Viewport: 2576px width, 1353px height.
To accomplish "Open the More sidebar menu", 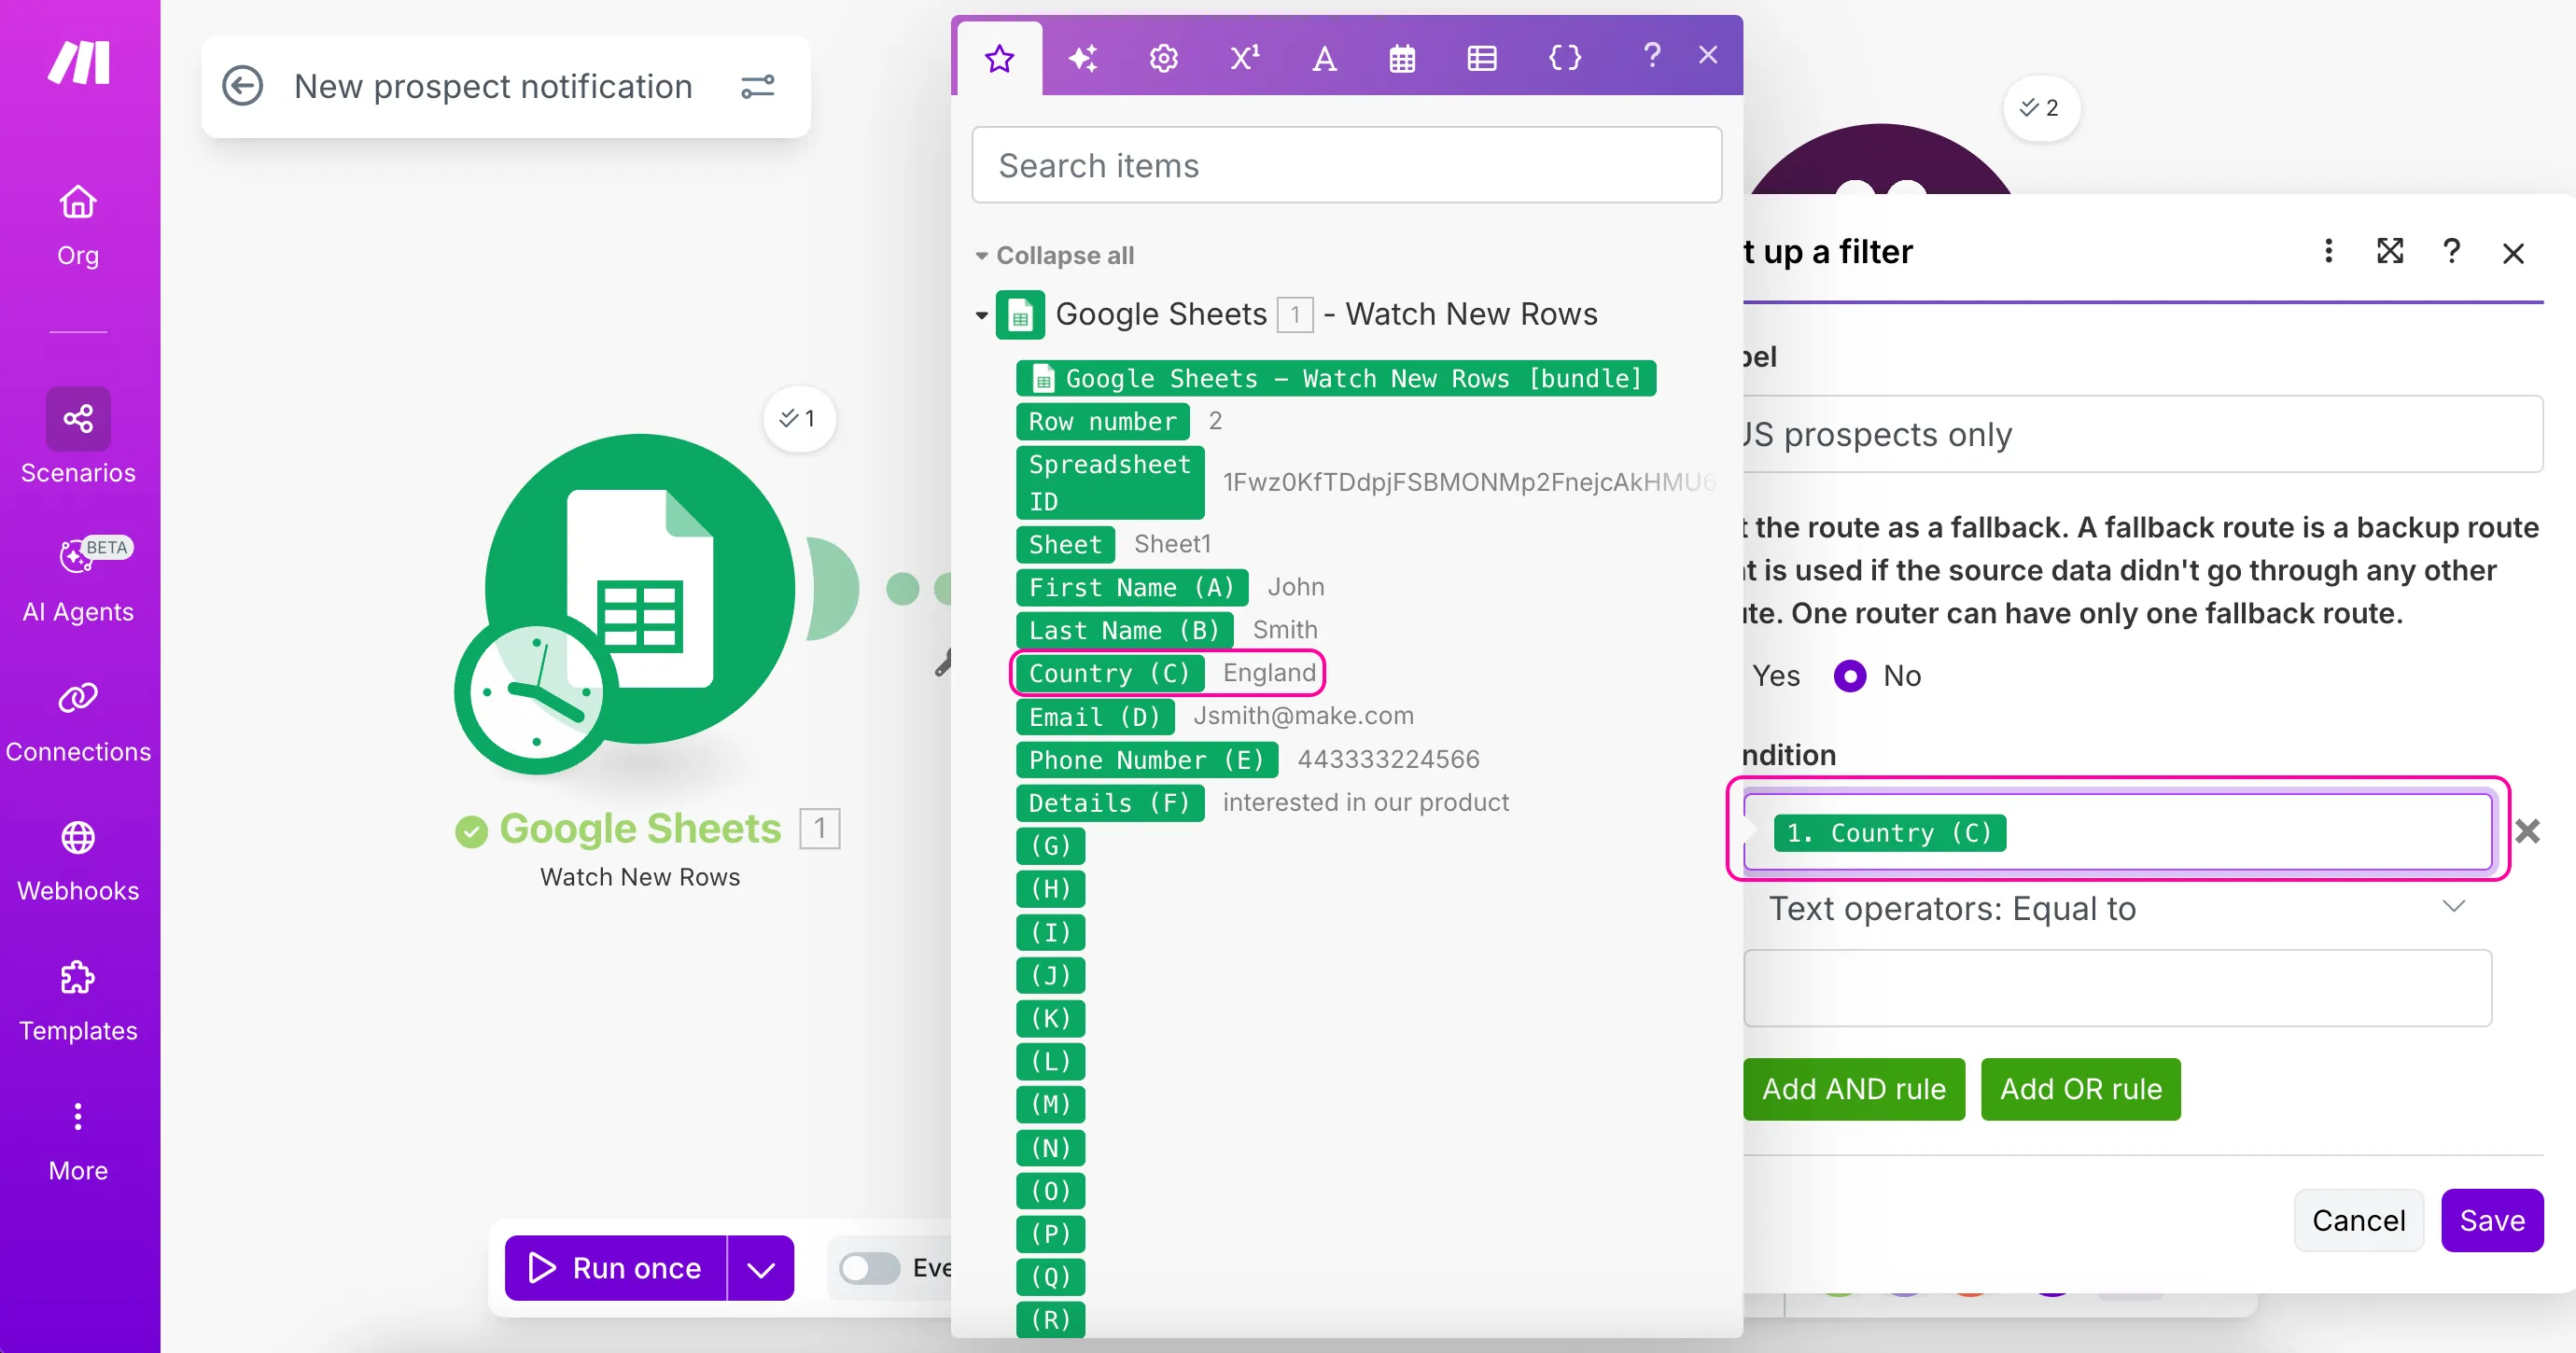I will (x=78, y=1141).
